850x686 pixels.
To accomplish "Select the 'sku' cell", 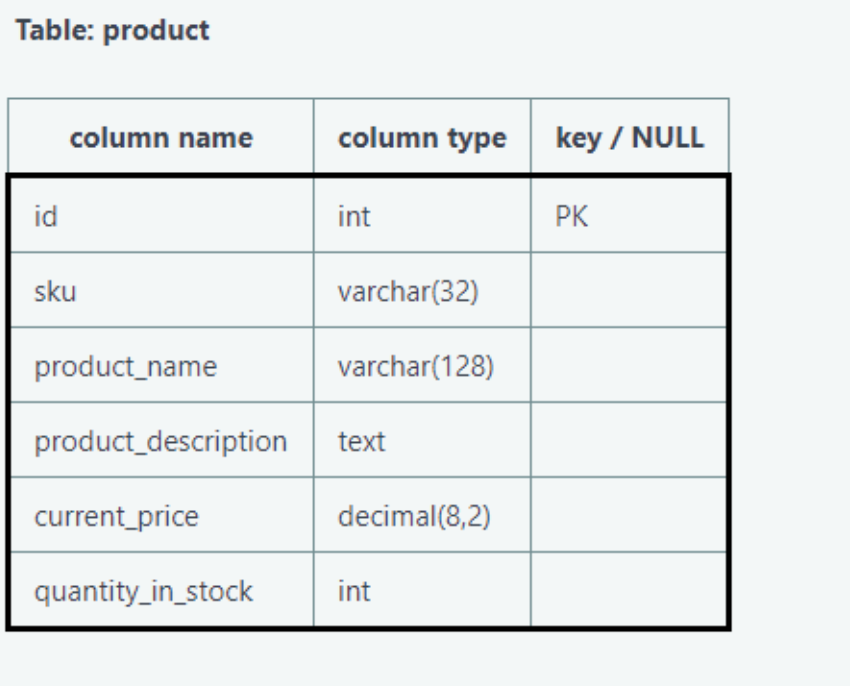I will click(162, 290).
